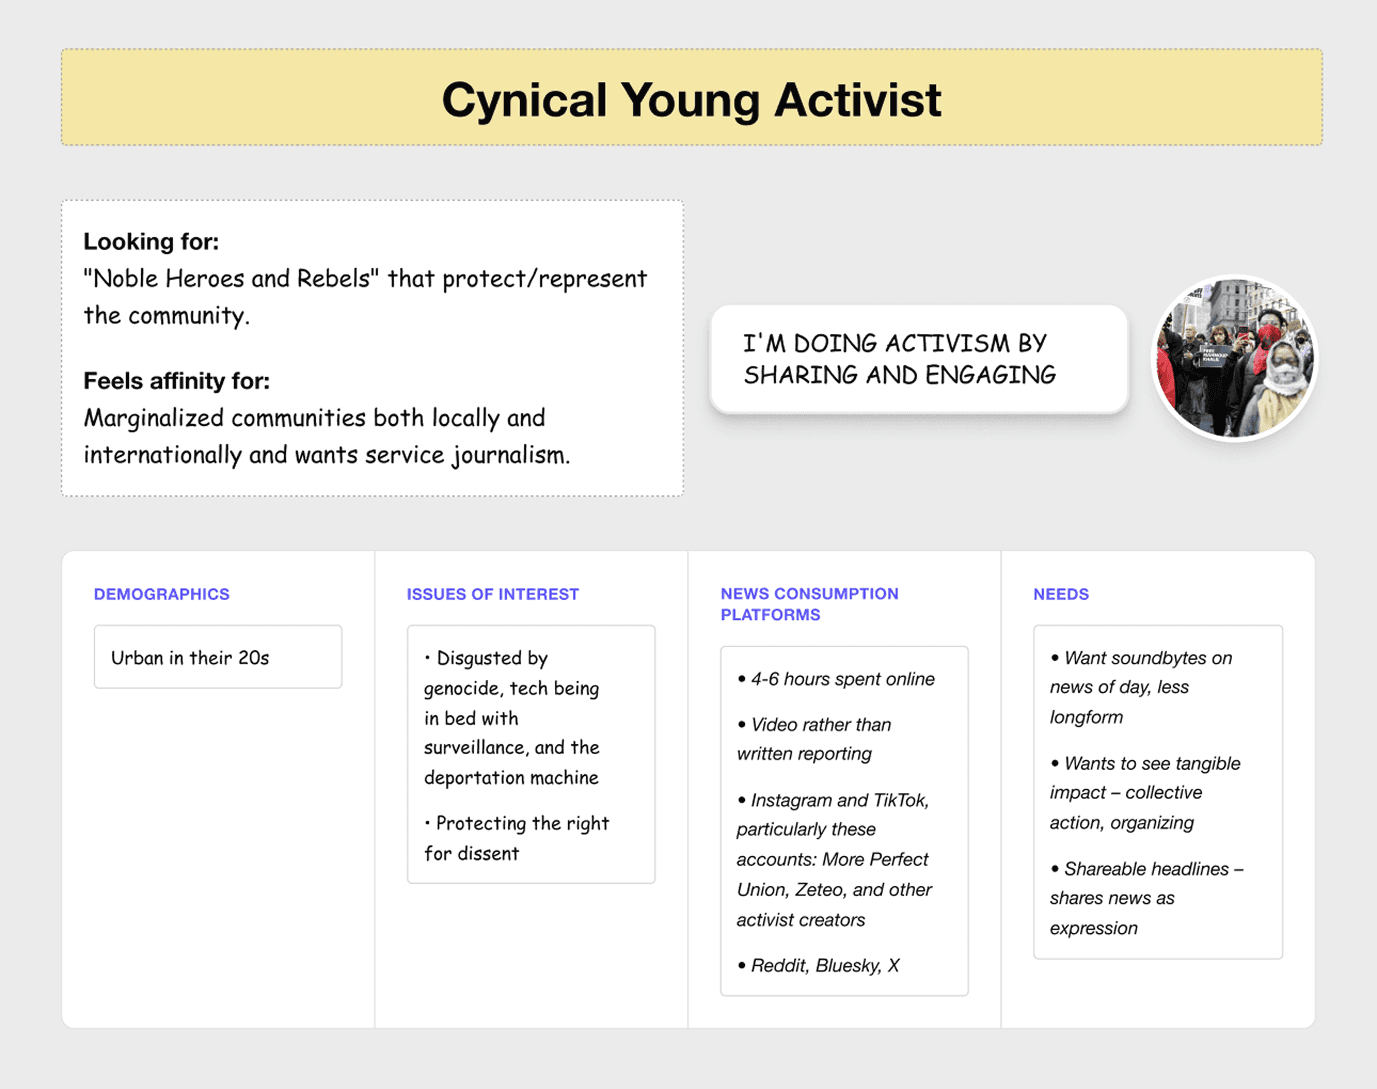Click the 'Feels affinity for:' heading
Screen dimensions: 1377x1089
(x=177, y=381)
